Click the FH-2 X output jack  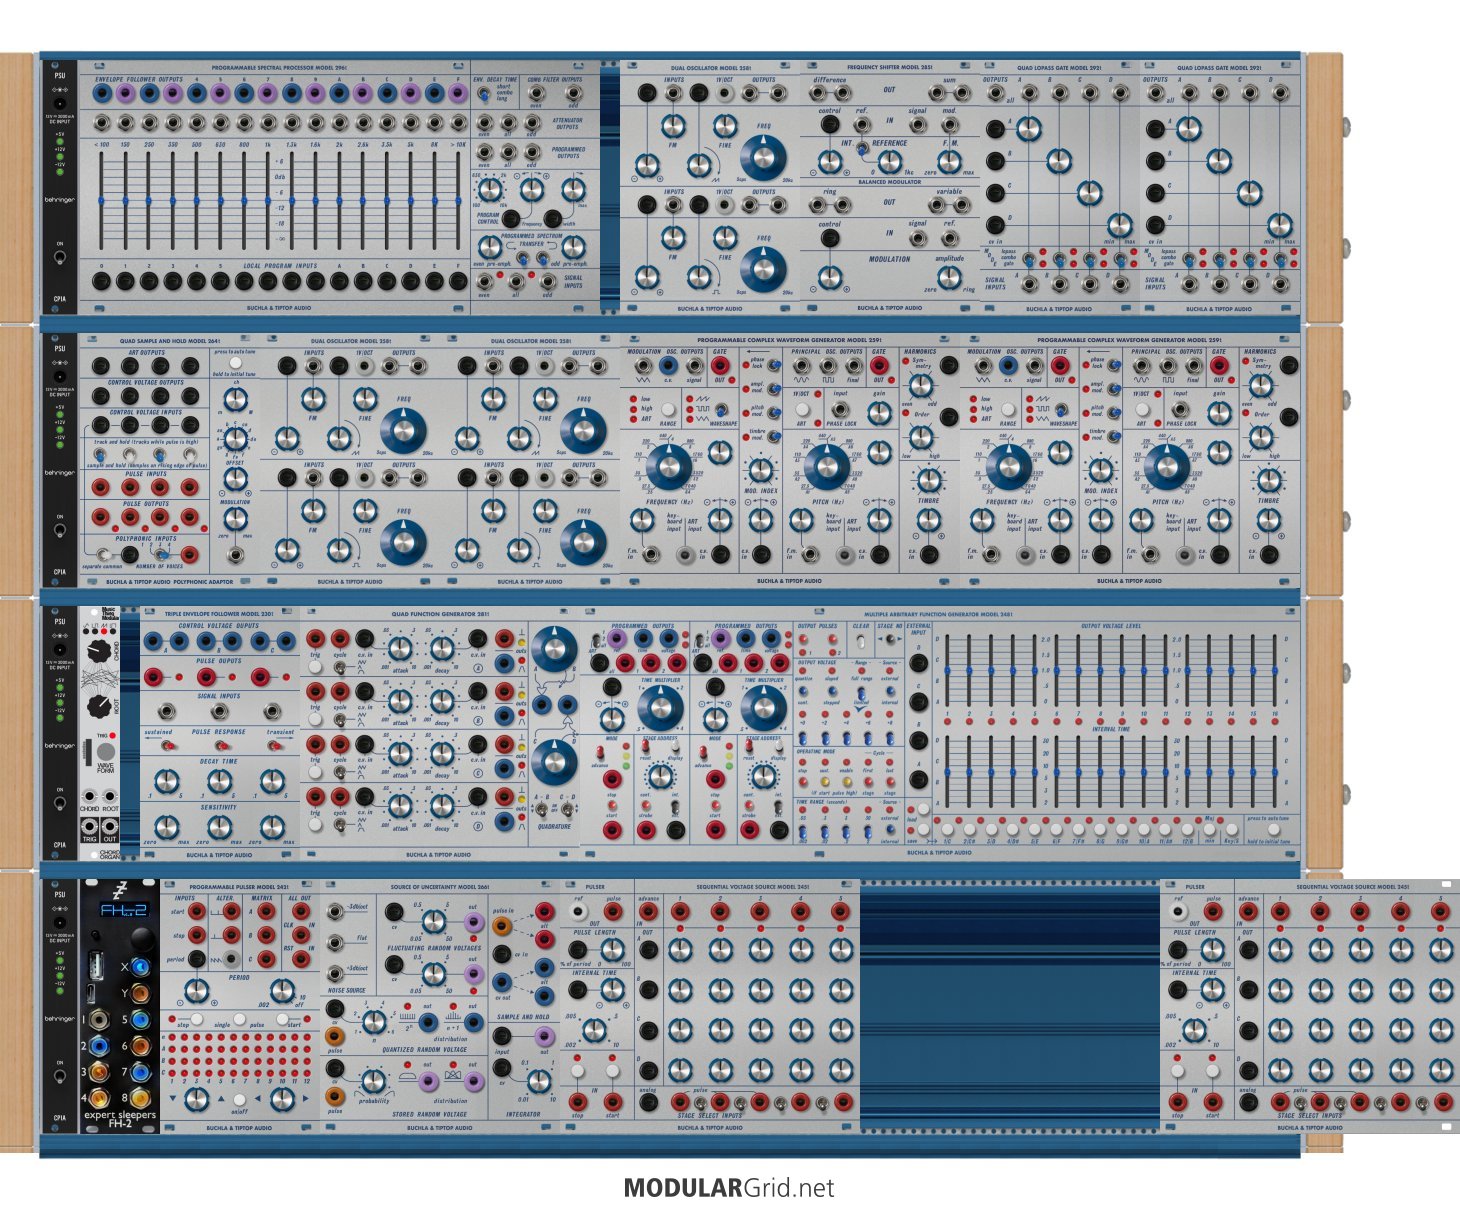[142, 966]
